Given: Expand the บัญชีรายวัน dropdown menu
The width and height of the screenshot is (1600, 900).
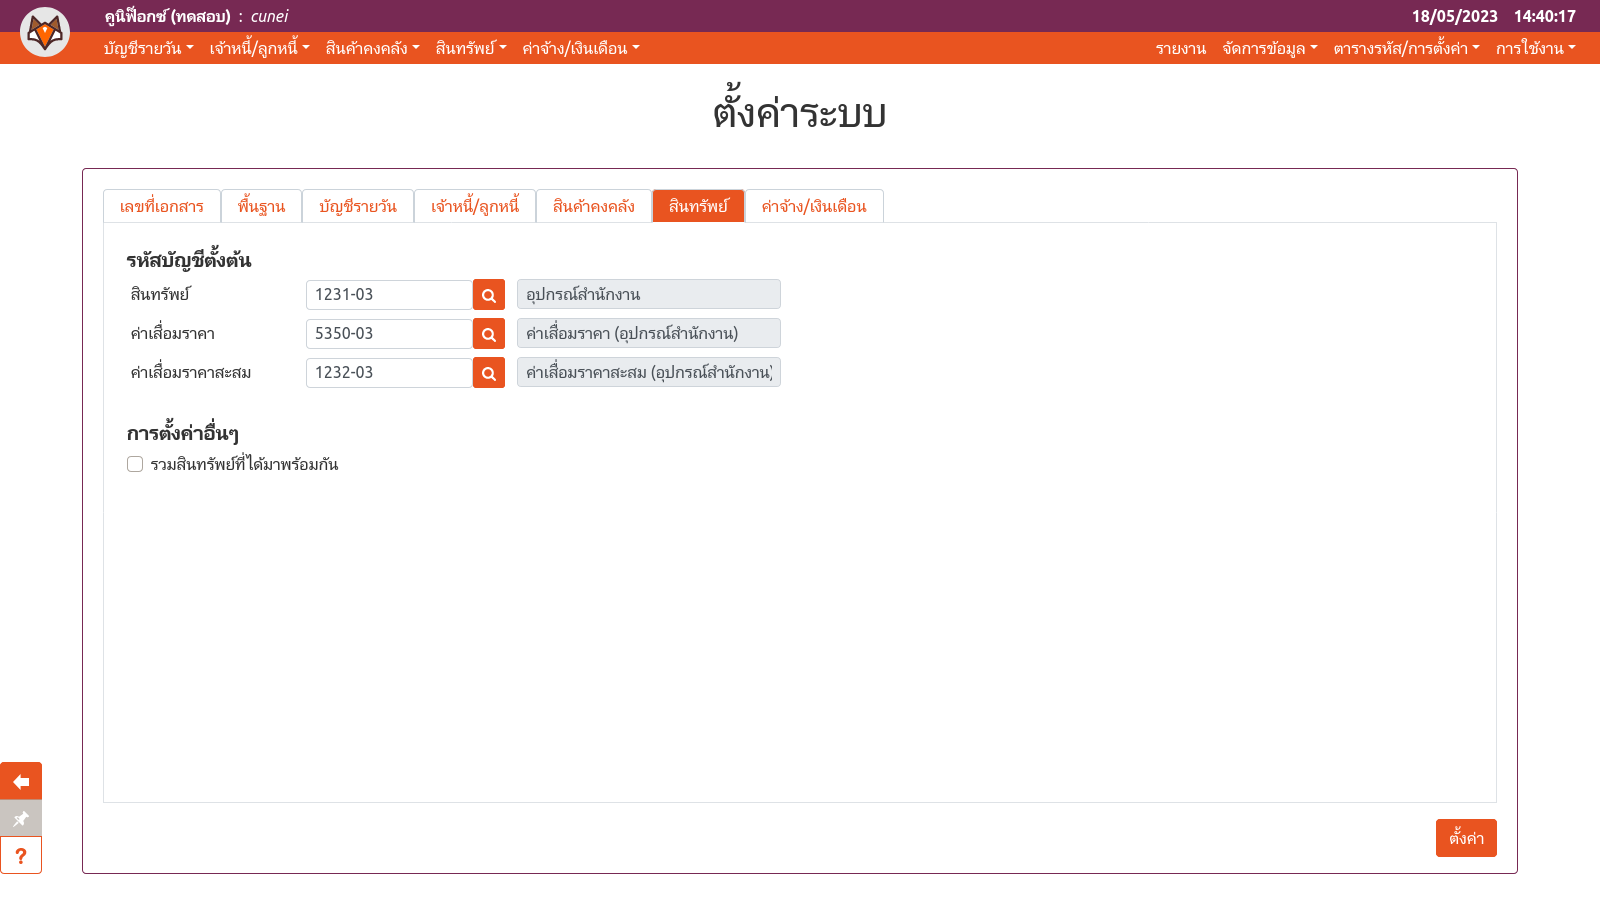Looking at the screenshot, I should click(x=148, y=48).
